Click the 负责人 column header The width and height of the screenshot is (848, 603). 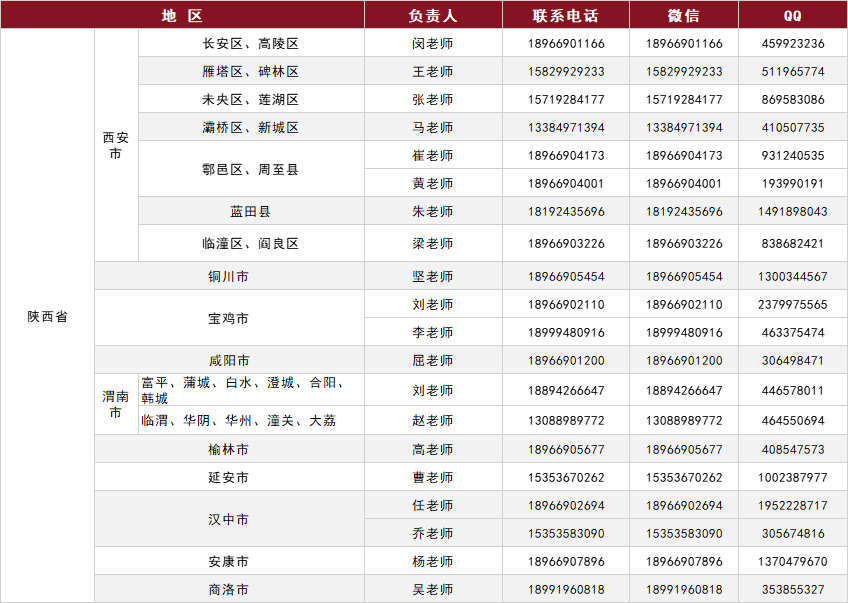pos(432,15)
